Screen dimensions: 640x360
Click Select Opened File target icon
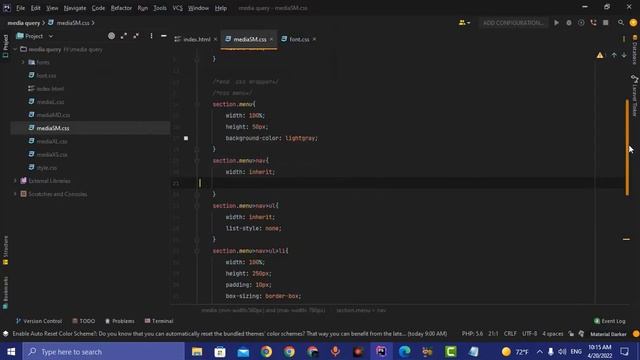[x=111, y=36]
